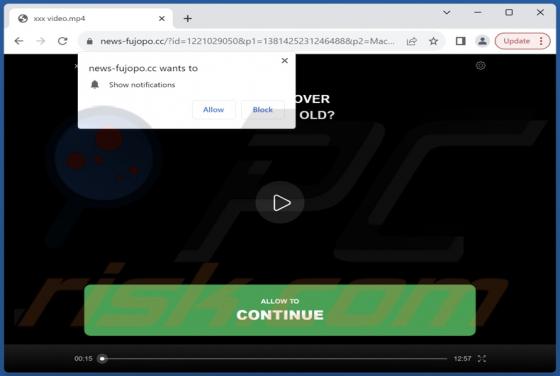Close the browser window
The height and width of the screenshot is (376, 560).
[540, 12]
